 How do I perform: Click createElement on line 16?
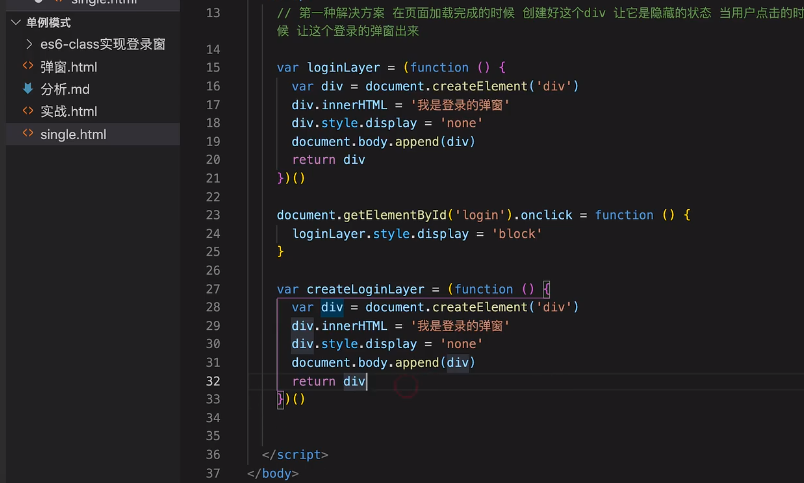(x=480, y=86)
